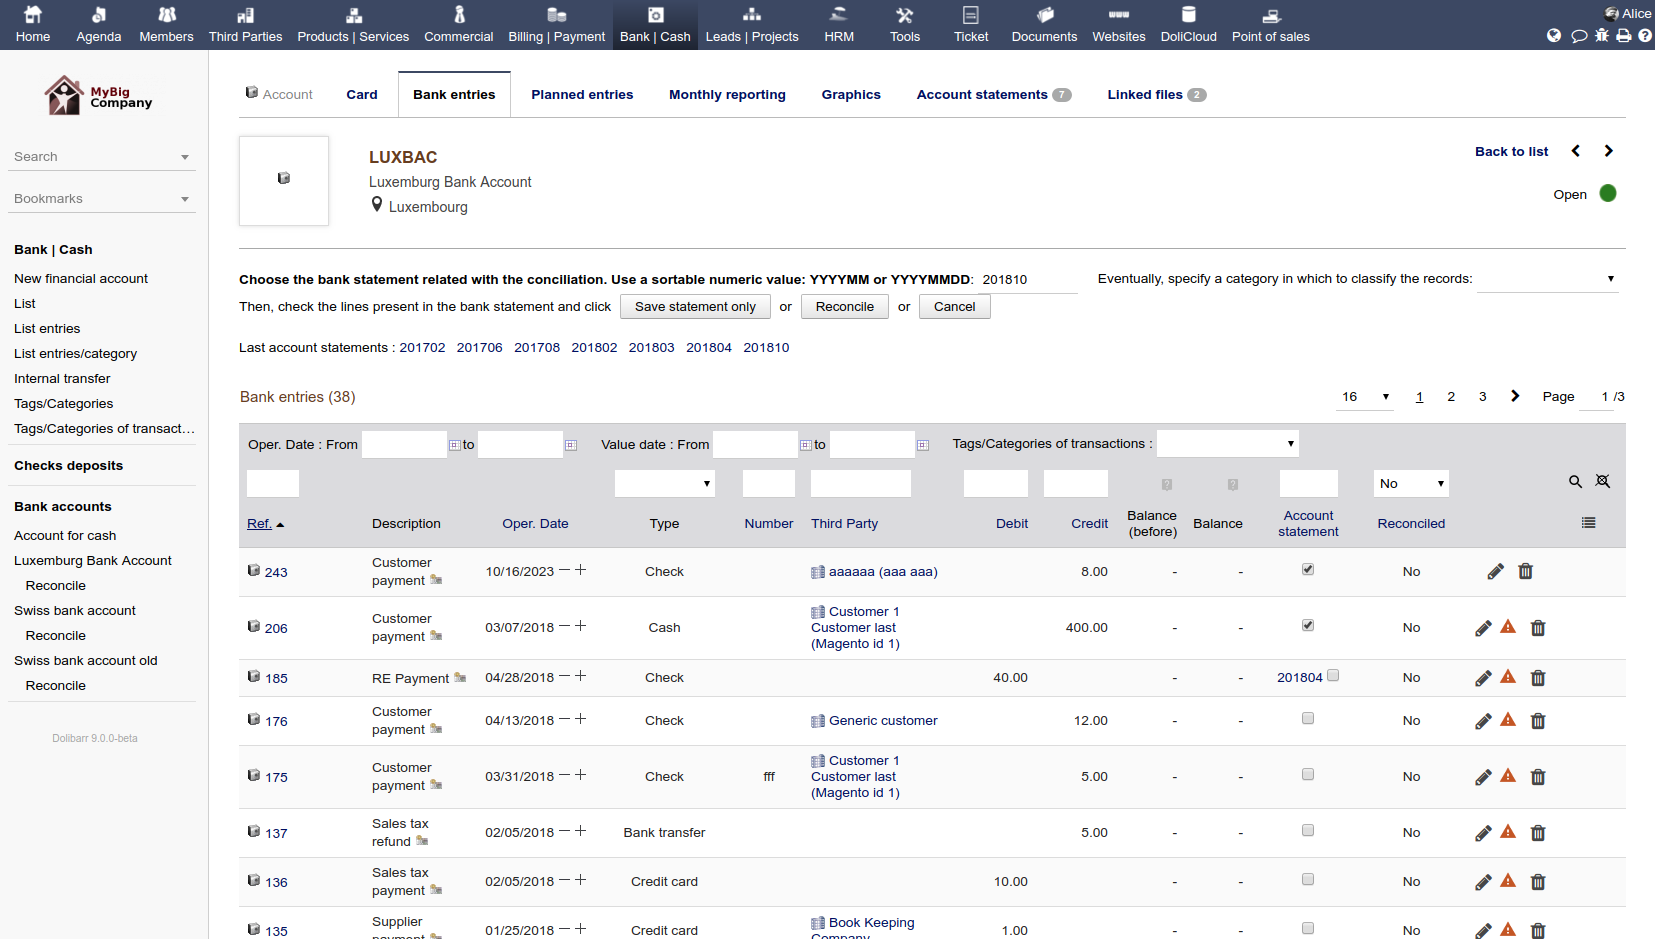Expand the Tags/Categories of transactions dropdown
This screenshot has width=1655, height=939.
coord(1227,444)
